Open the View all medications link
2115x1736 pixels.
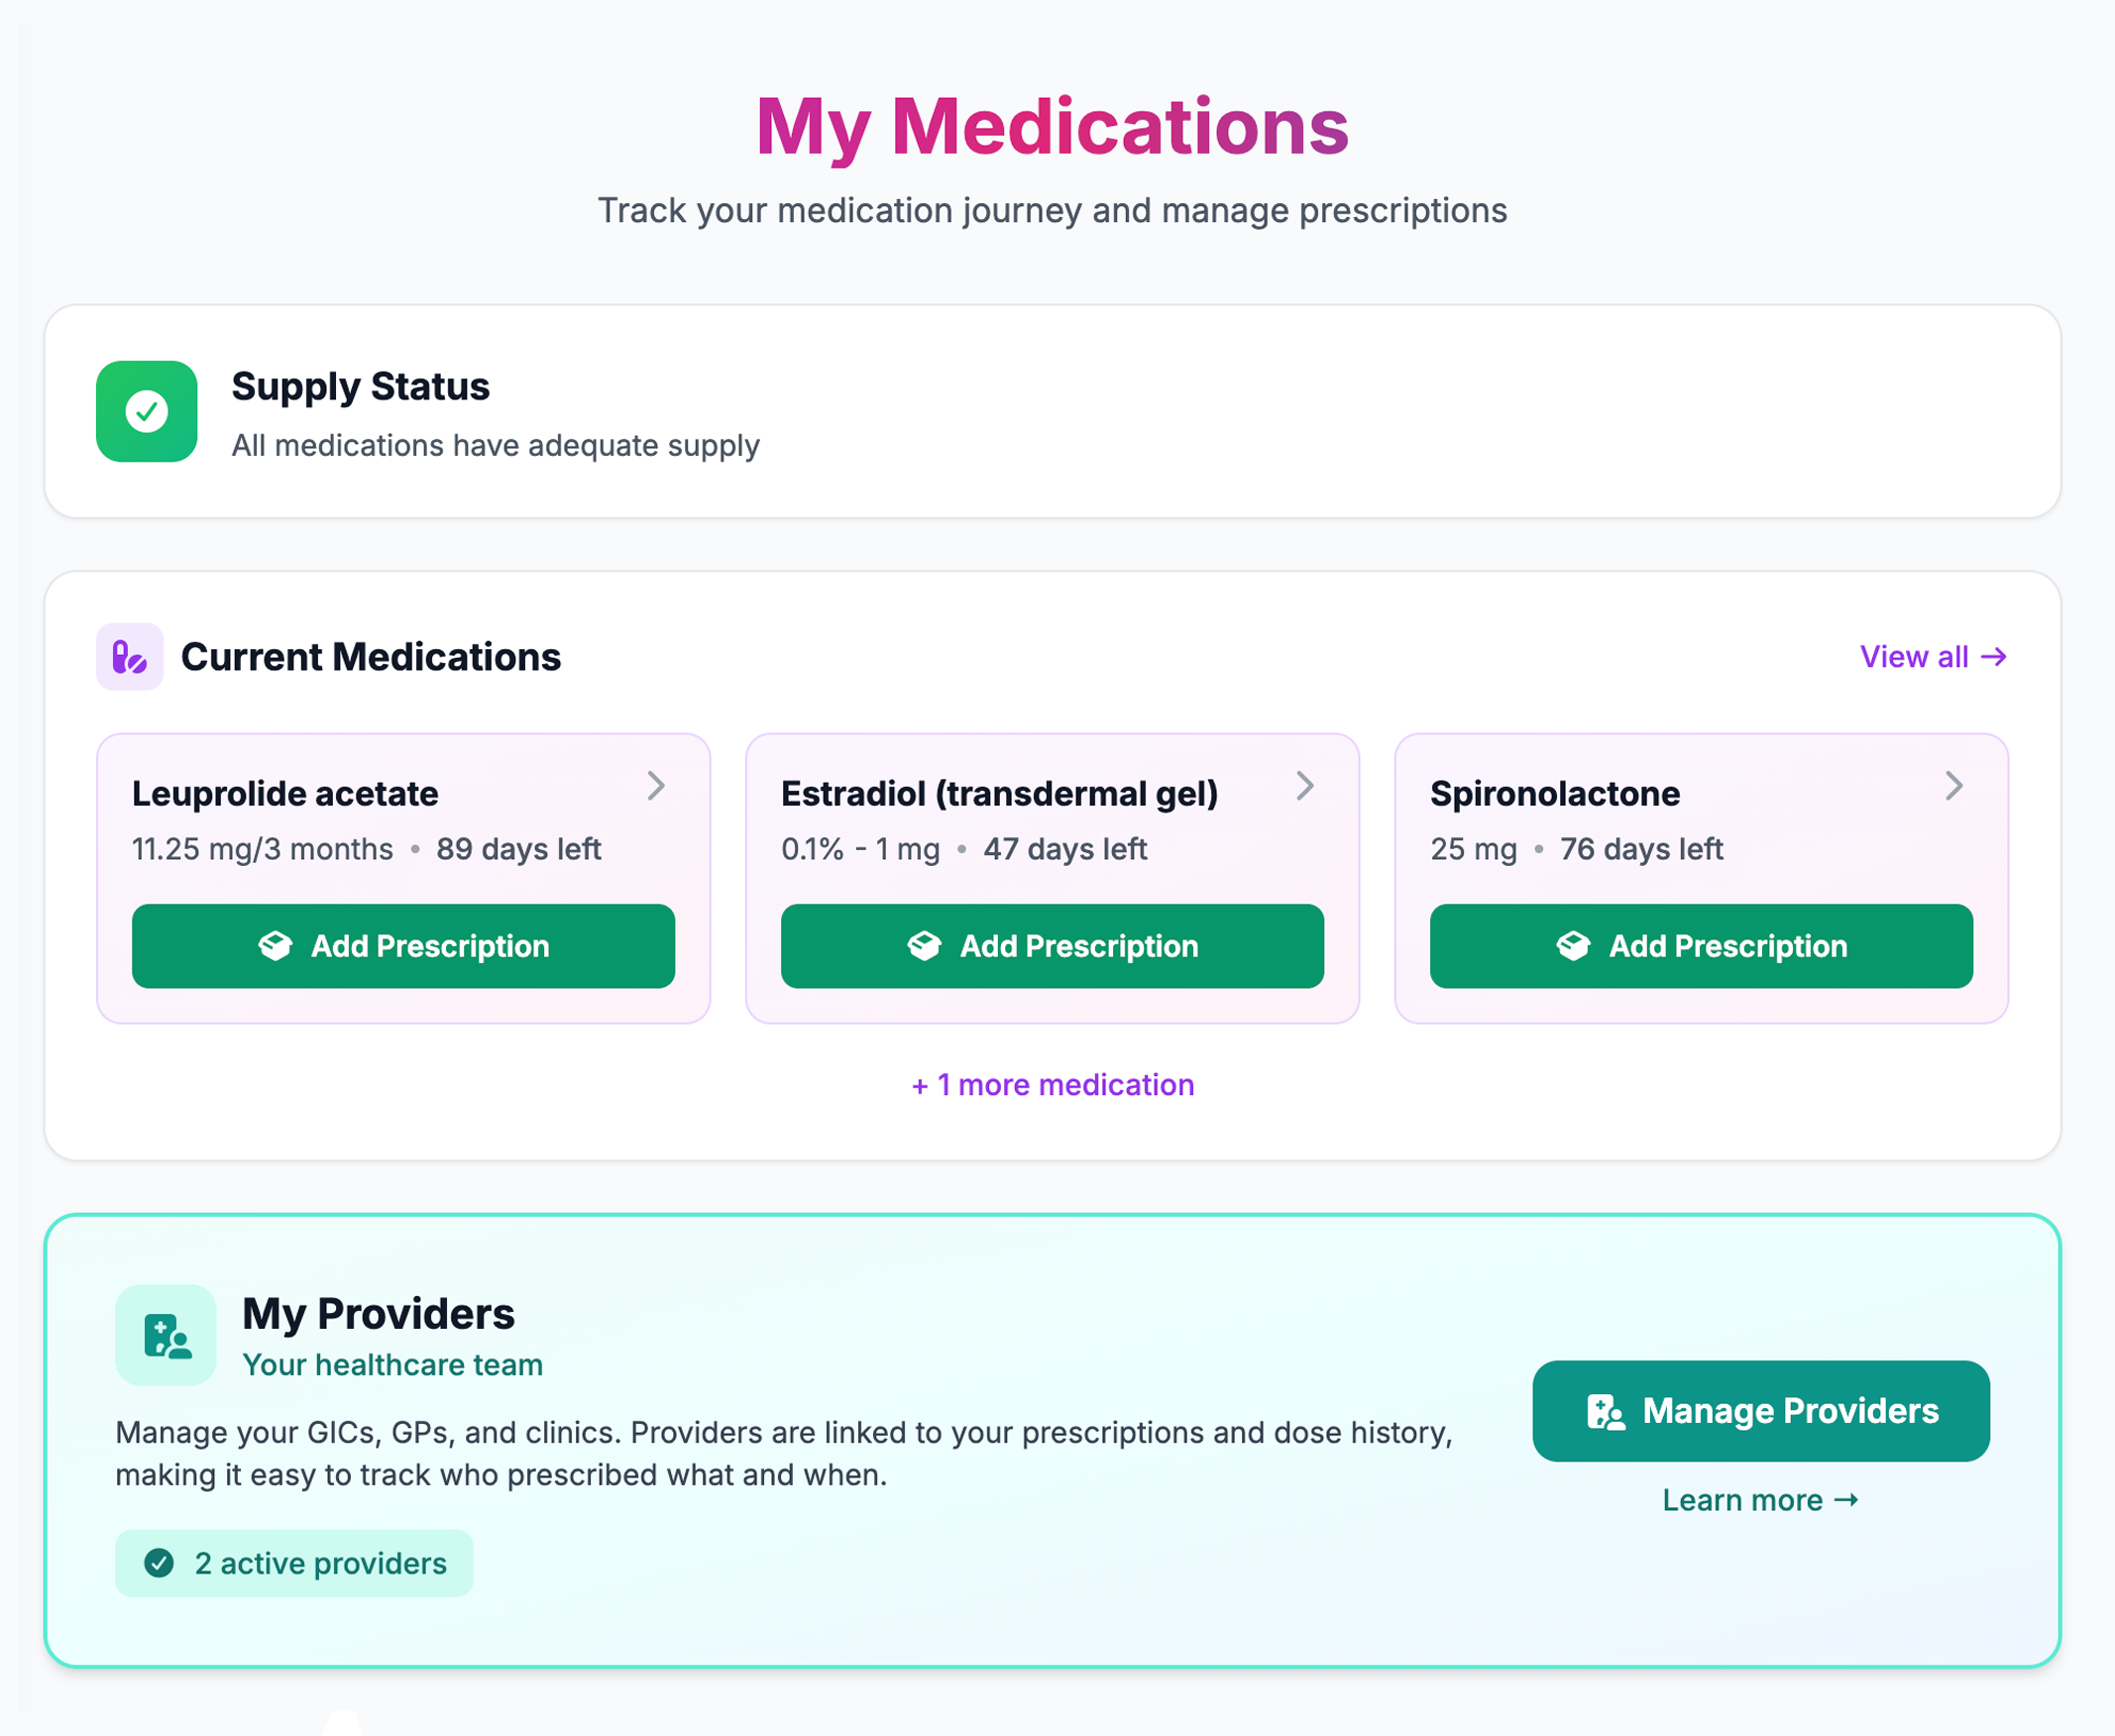[1933, 657]
